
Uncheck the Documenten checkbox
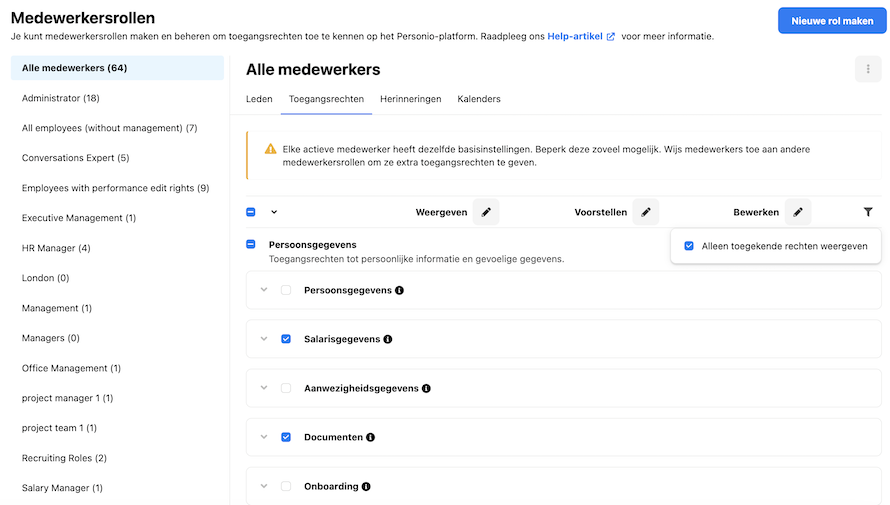(x=286, y=437)
